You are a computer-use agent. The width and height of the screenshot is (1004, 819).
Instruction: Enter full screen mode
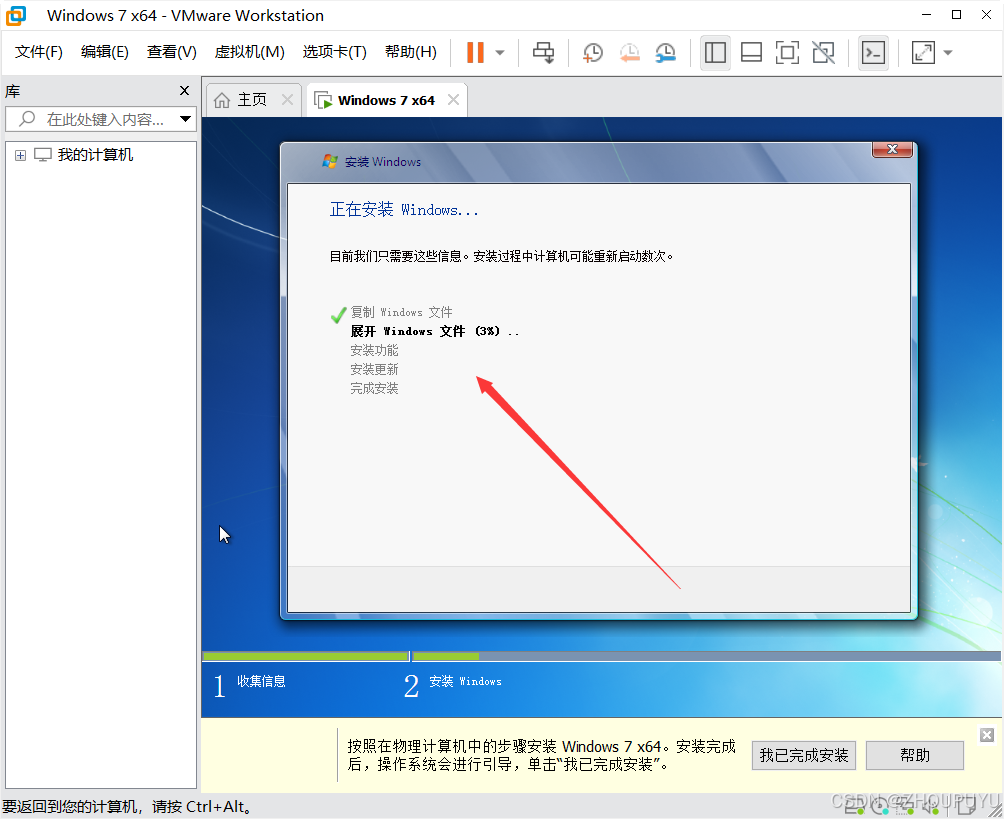coord(787,53)
